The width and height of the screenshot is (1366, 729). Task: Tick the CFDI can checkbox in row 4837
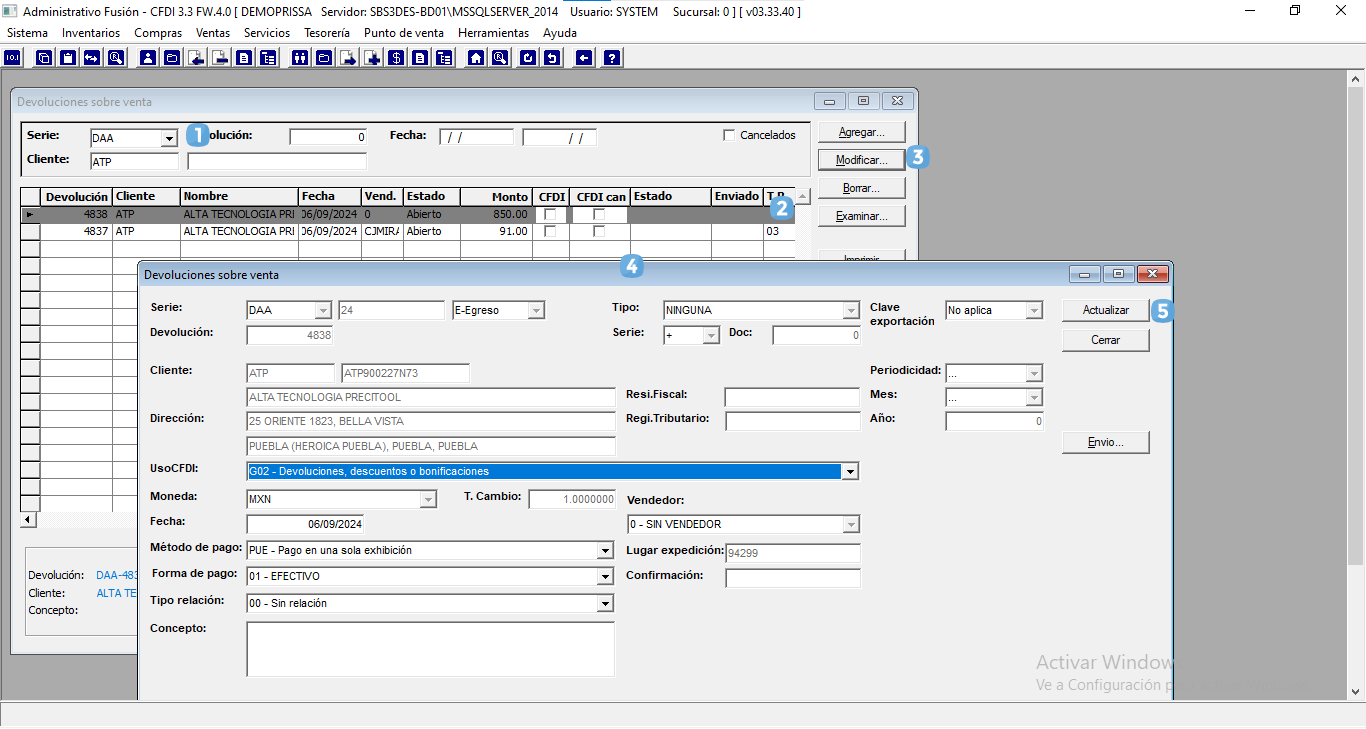tap(599, 231)
